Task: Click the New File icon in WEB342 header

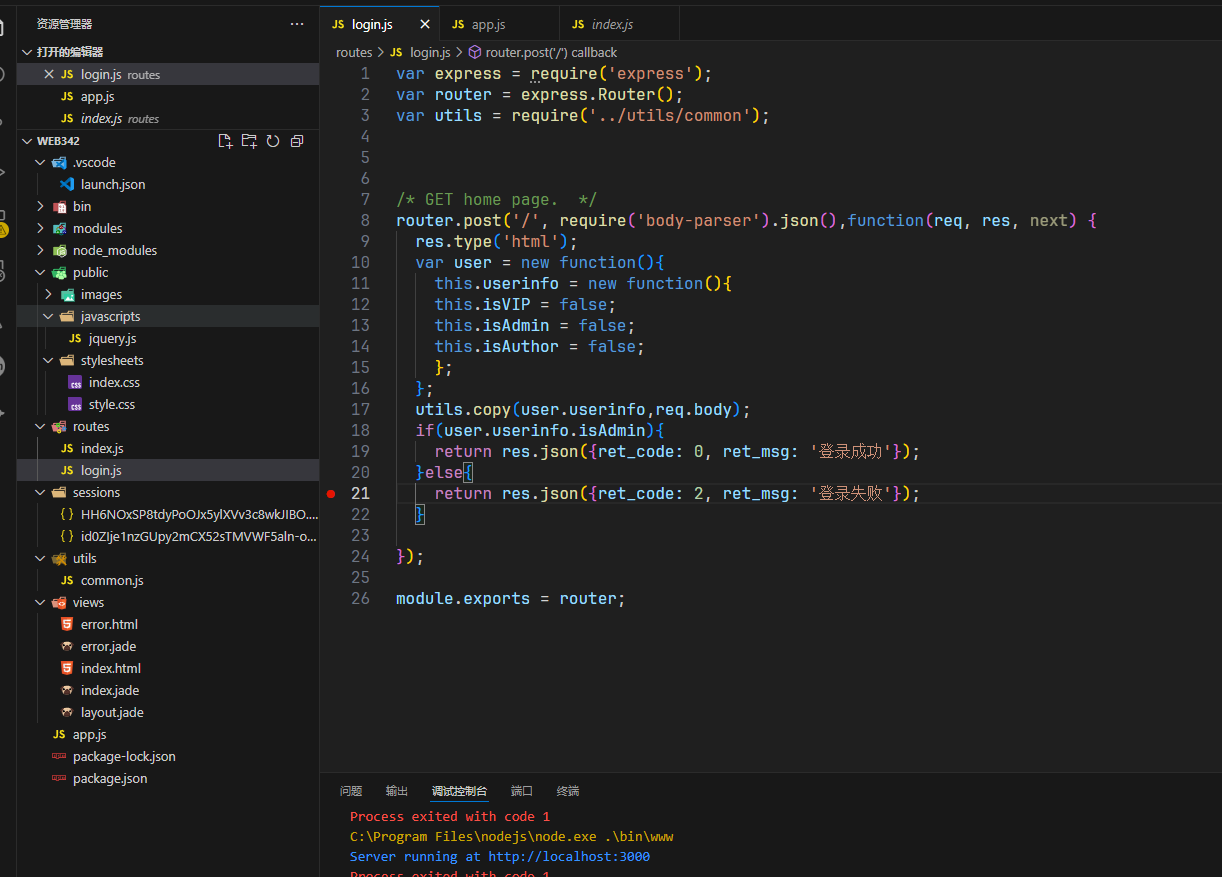Action: click(x=225, y=141)
